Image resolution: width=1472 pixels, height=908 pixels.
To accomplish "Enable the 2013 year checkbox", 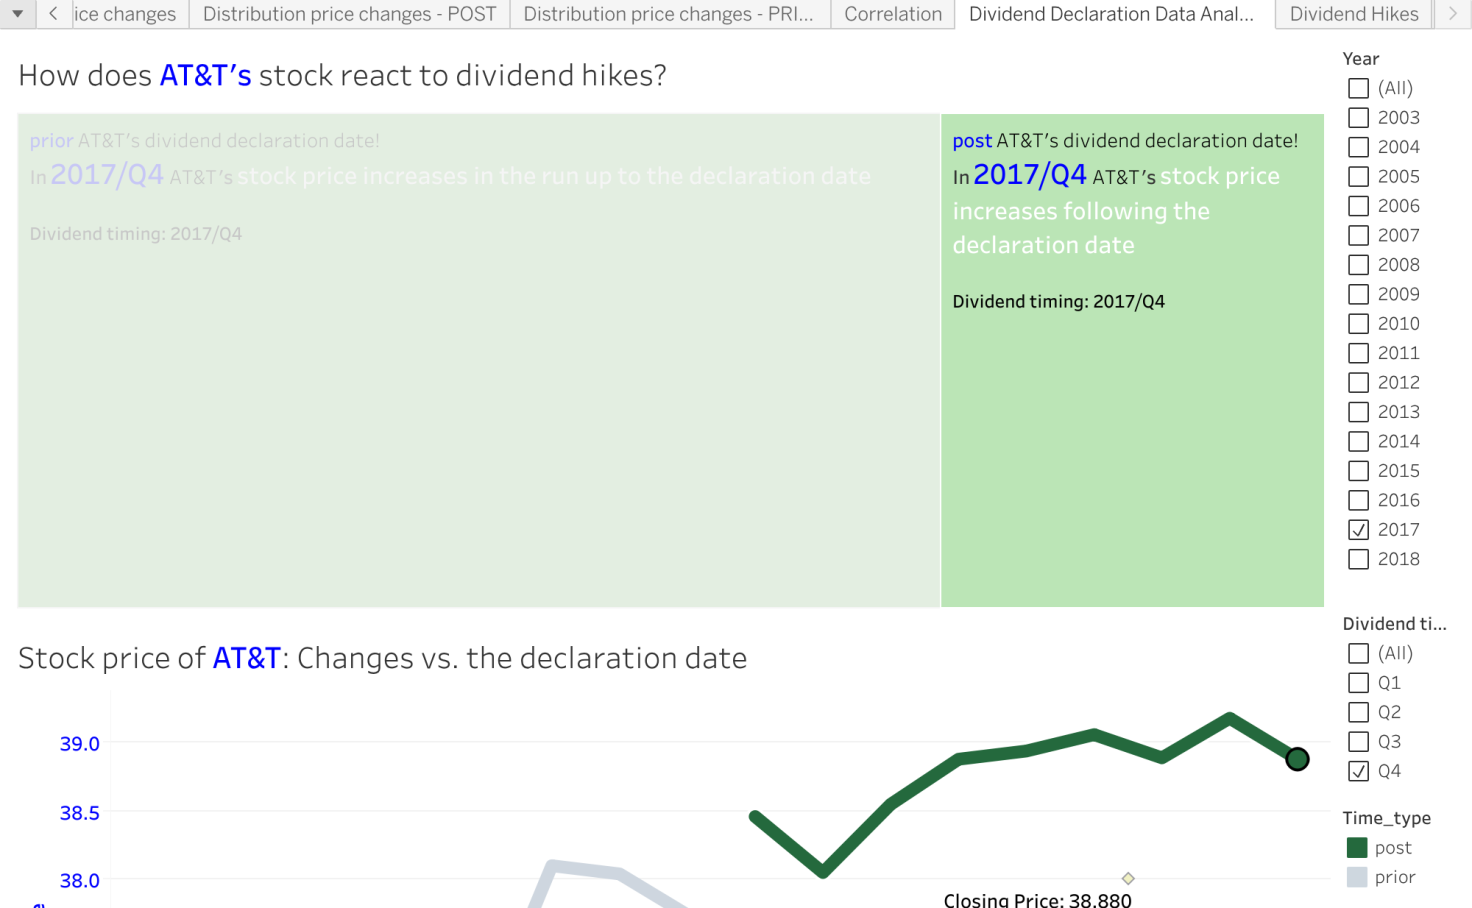I will [x=1358, y=412].
